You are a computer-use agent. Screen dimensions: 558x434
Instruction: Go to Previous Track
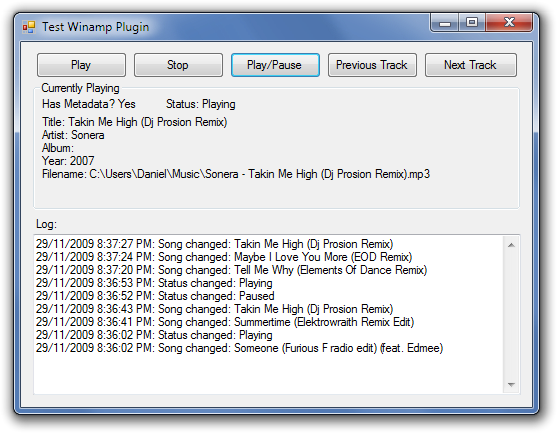372,65
